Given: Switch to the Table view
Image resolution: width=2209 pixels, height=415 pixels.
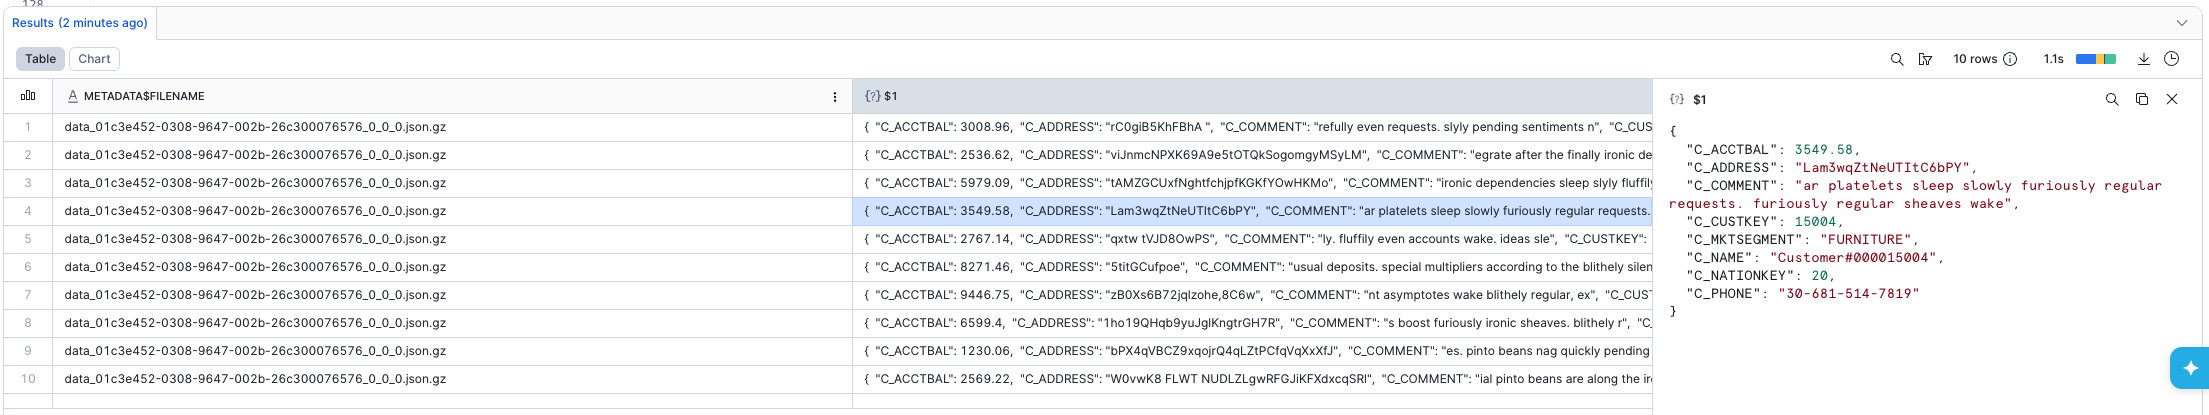Looking at the screenshot, I should [x=41, y=59].
